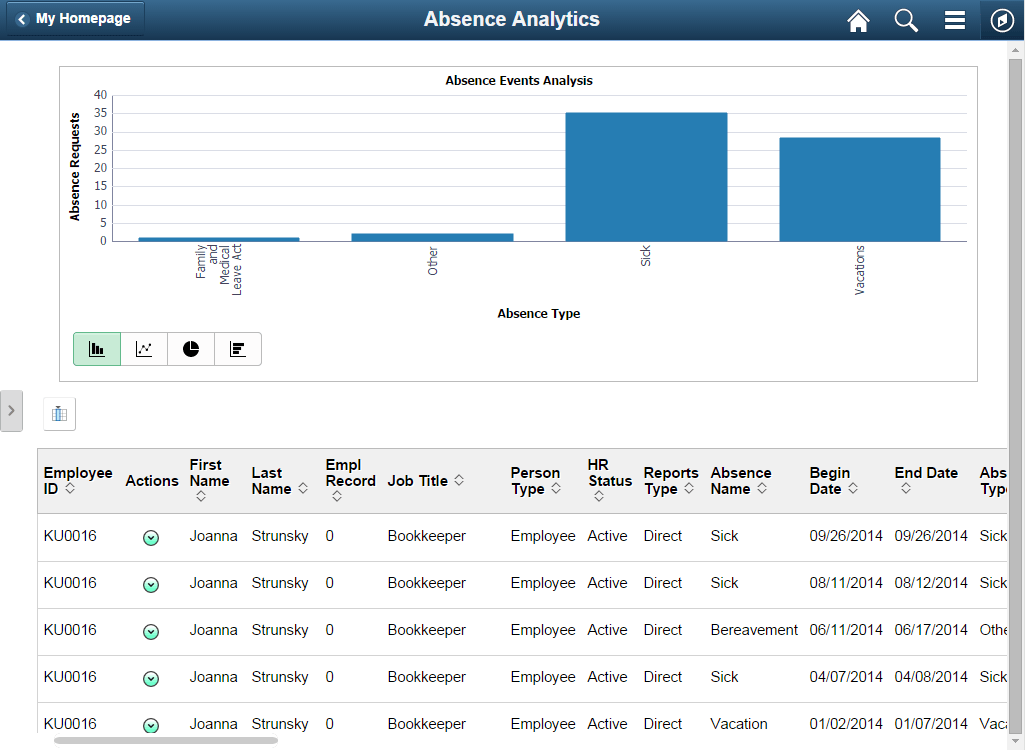Return to My Homepage
Image resolution: width=1025 pixels, height=750 pixels.
pos(74,17)
